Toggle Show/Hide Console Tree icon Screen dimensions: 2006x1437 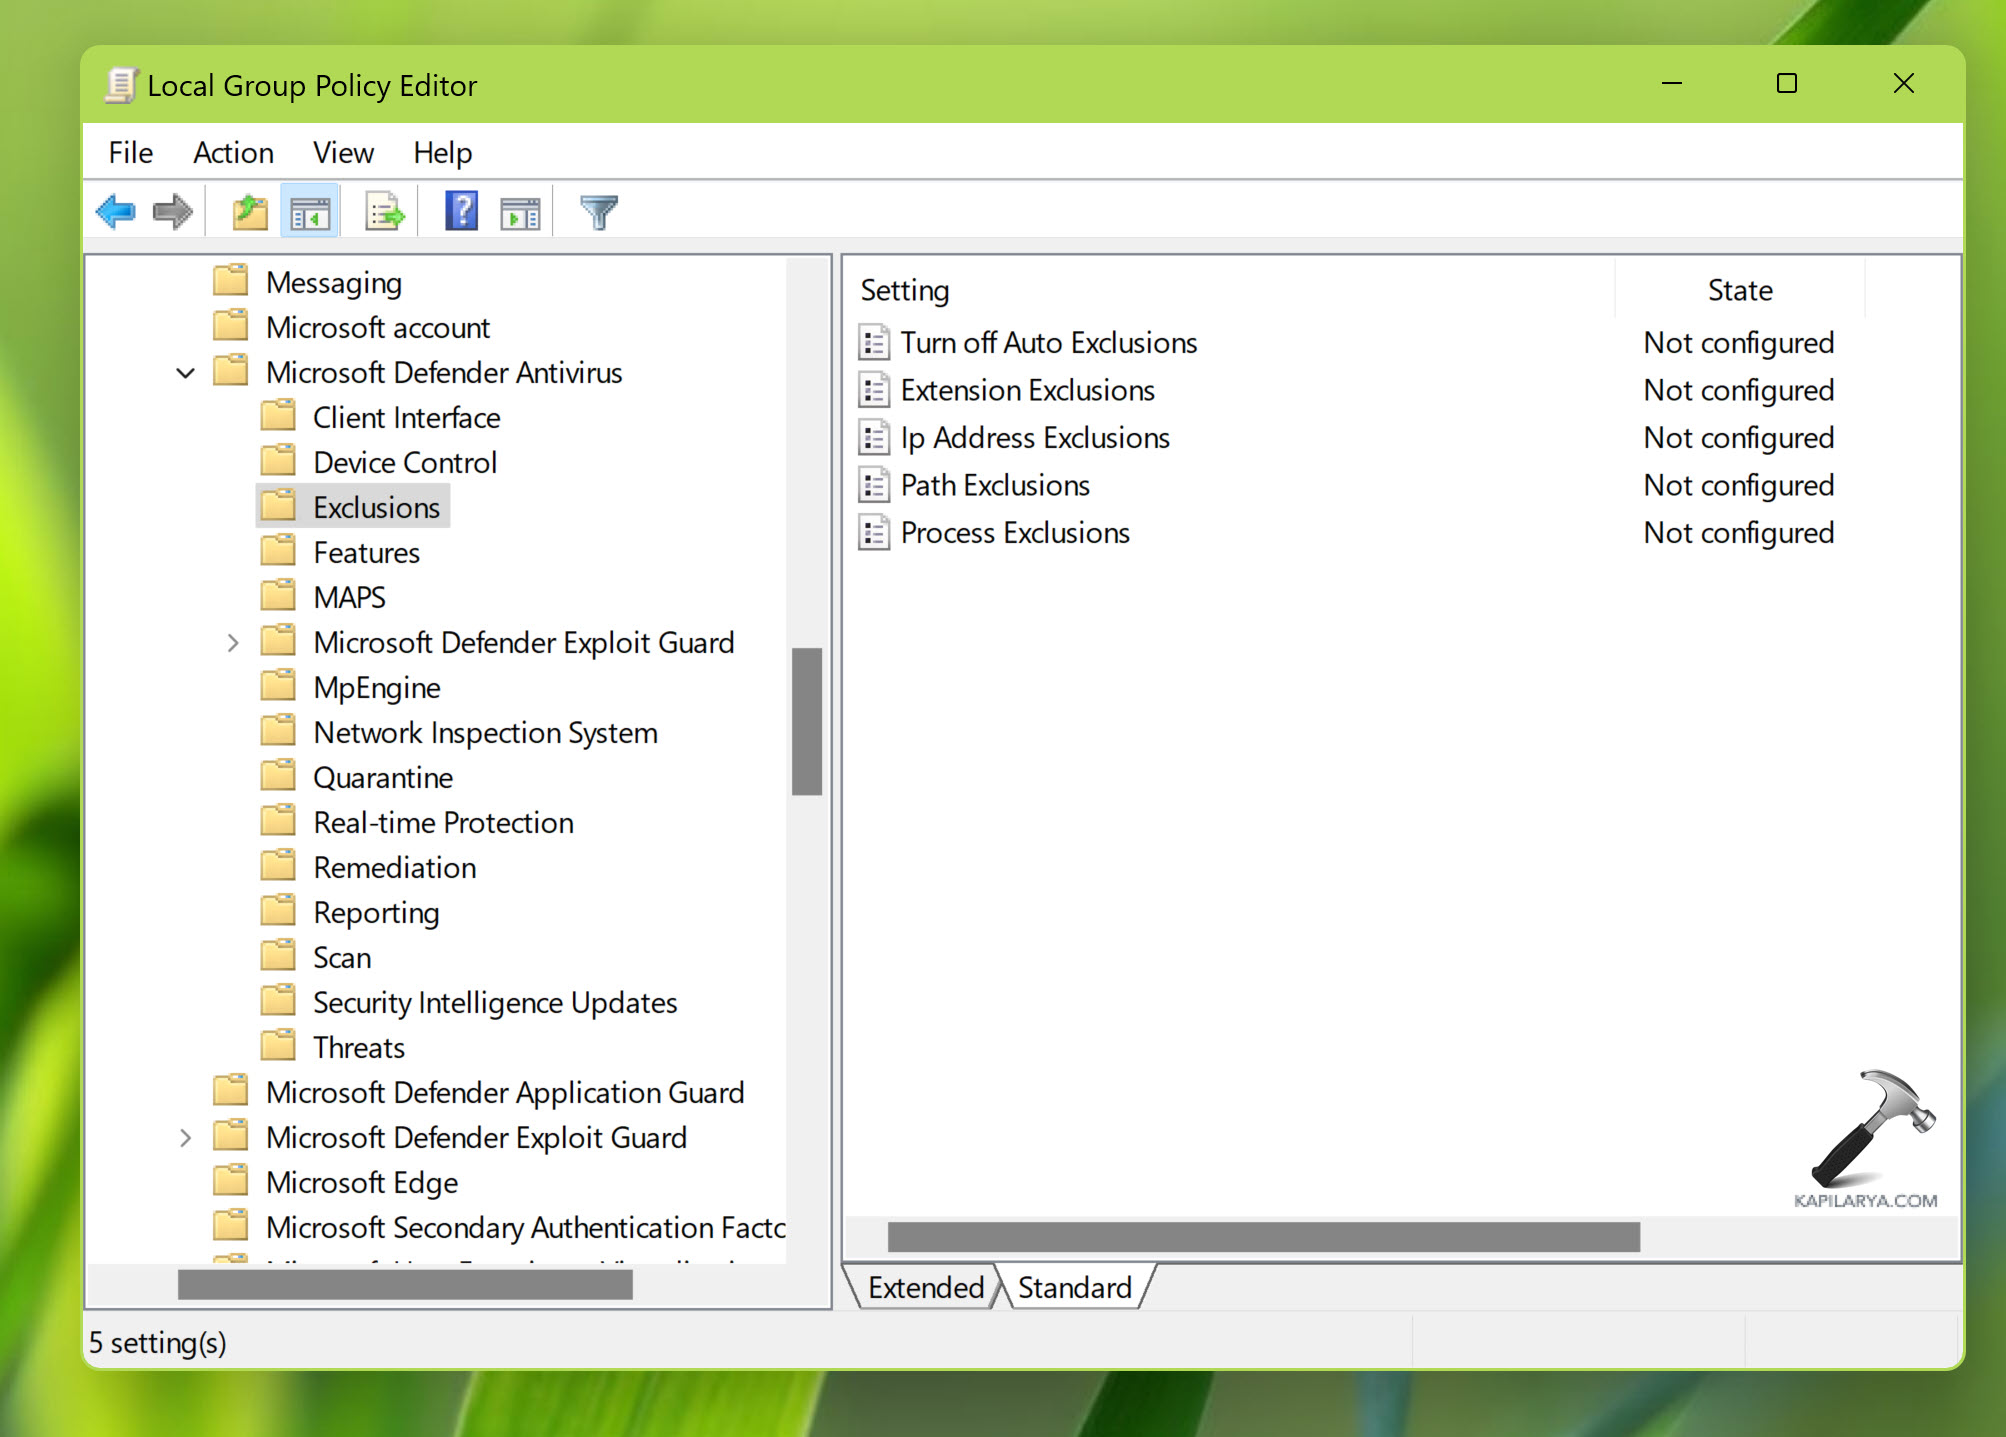click(x=310, y=212)
